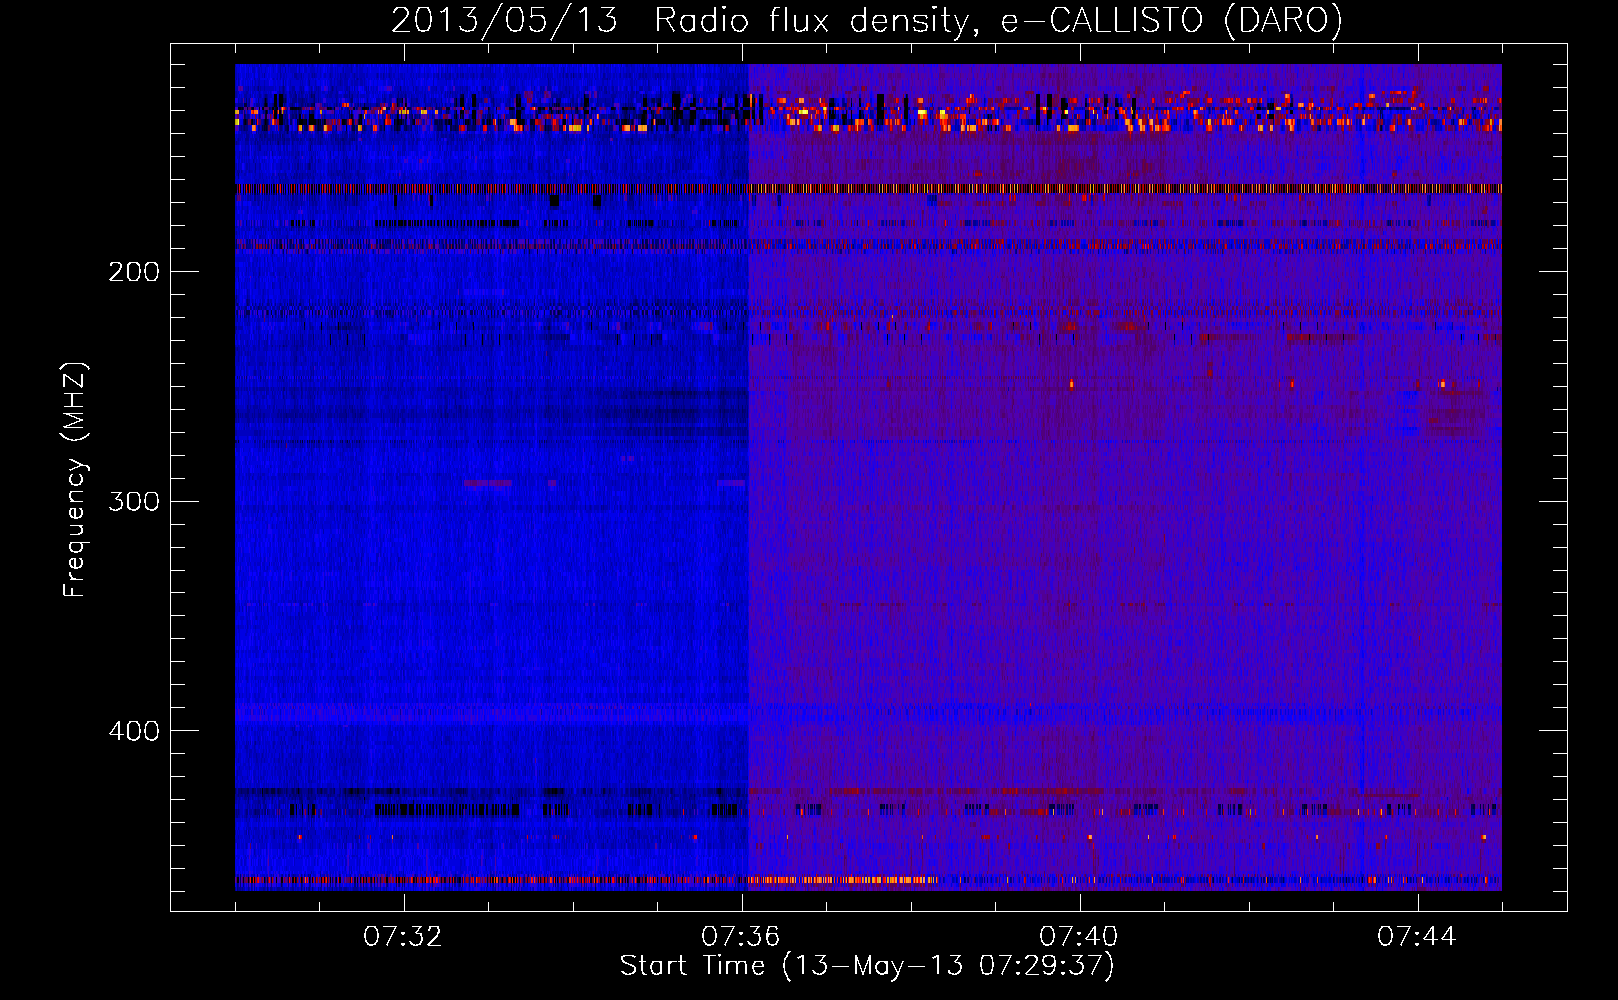Viewport: 1618px width, 1000px height.
Task: Click the 07:36 time tick label
Action: tap(741, 937)
